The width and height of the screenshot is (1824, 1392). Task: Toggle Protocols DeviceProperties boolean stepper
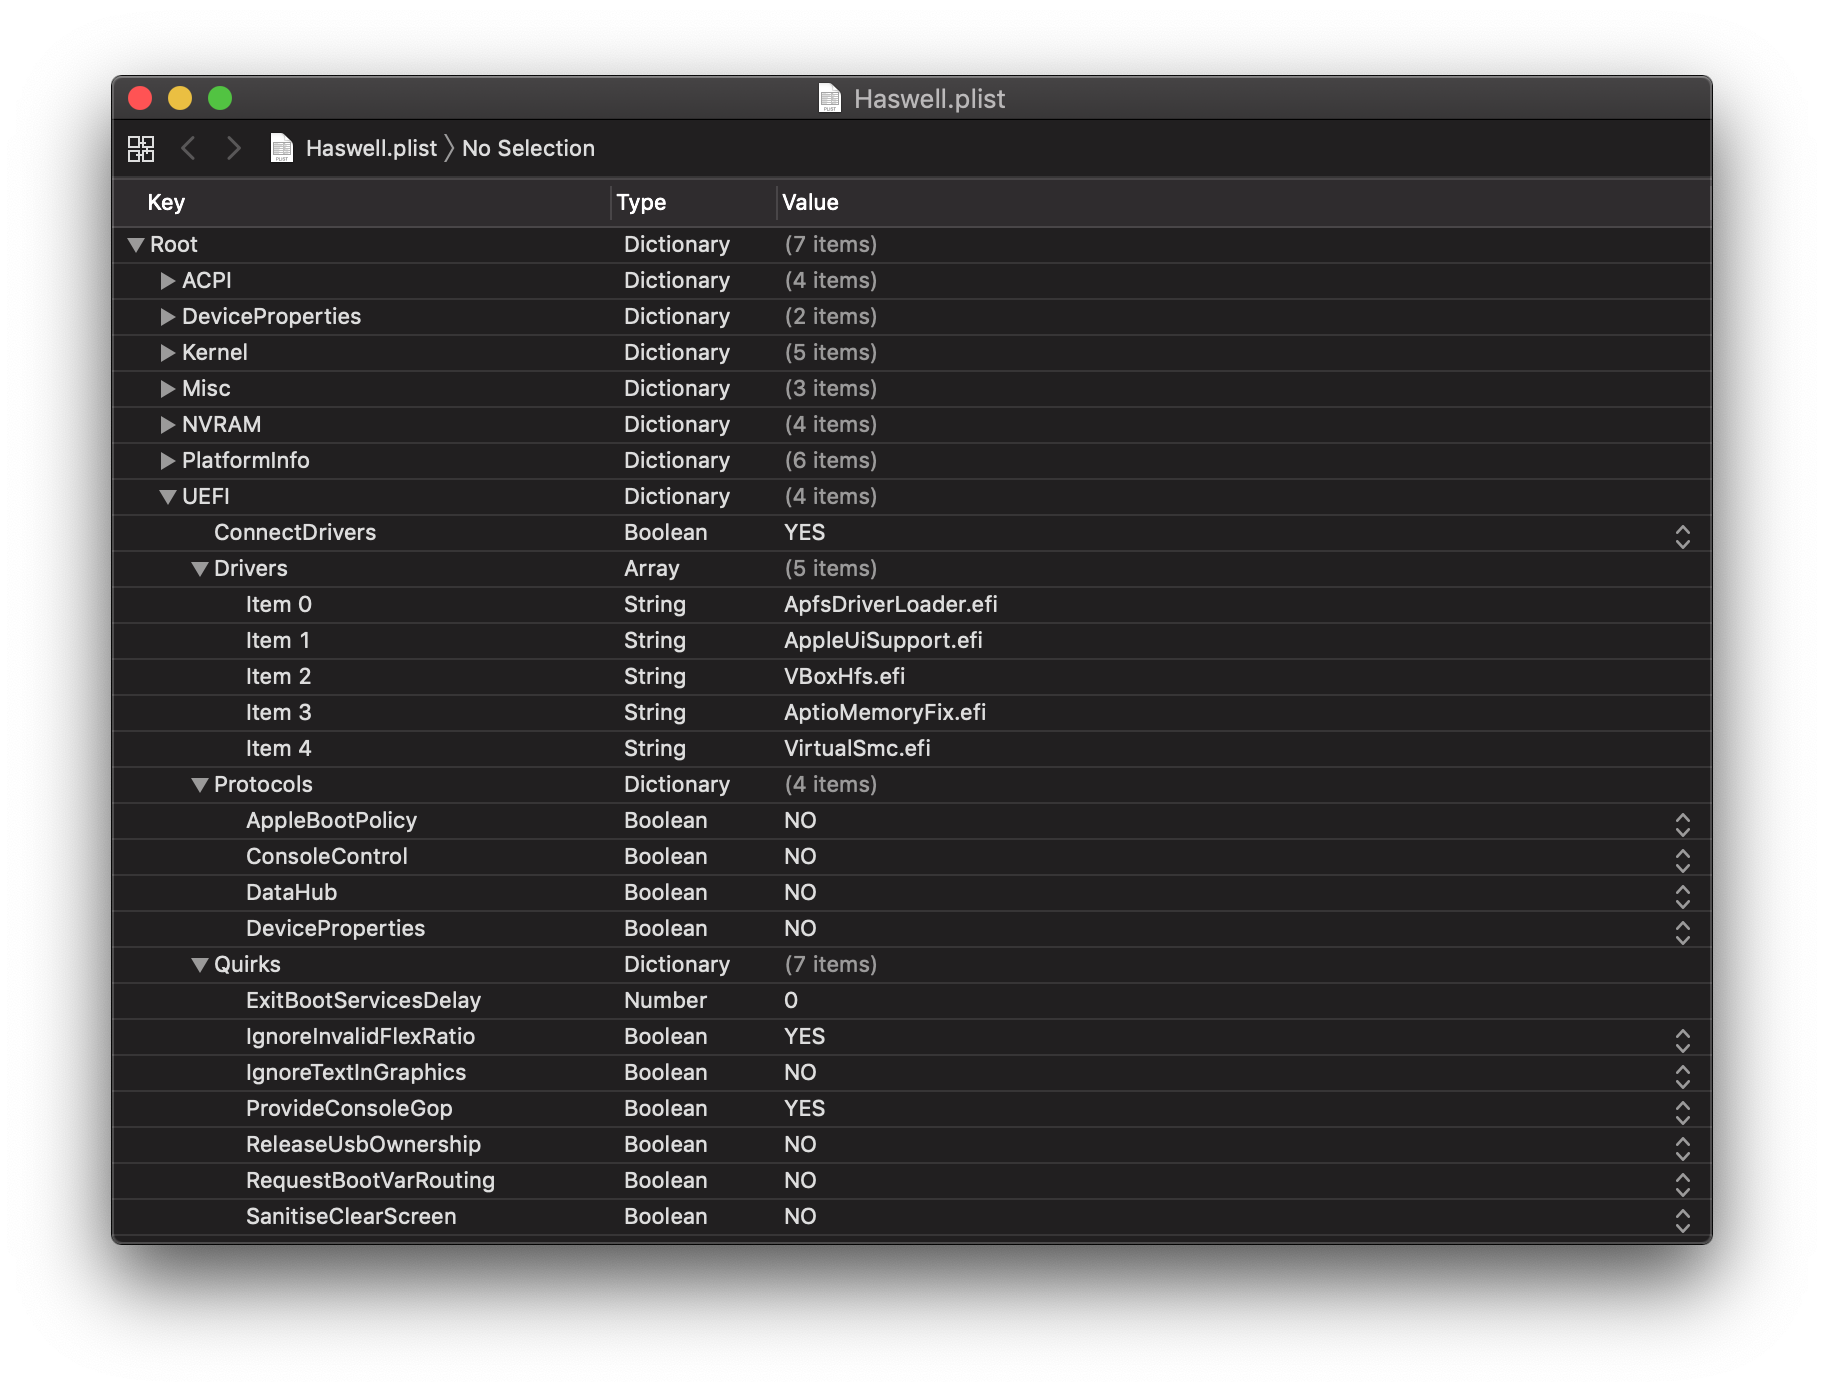click(1683, 933)
